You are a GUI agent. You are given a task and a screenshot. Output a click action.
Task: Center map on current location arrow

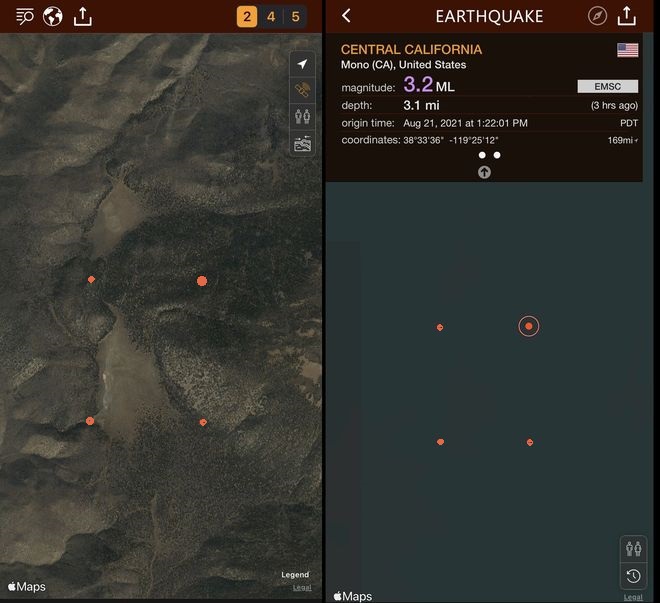(302, 64)
